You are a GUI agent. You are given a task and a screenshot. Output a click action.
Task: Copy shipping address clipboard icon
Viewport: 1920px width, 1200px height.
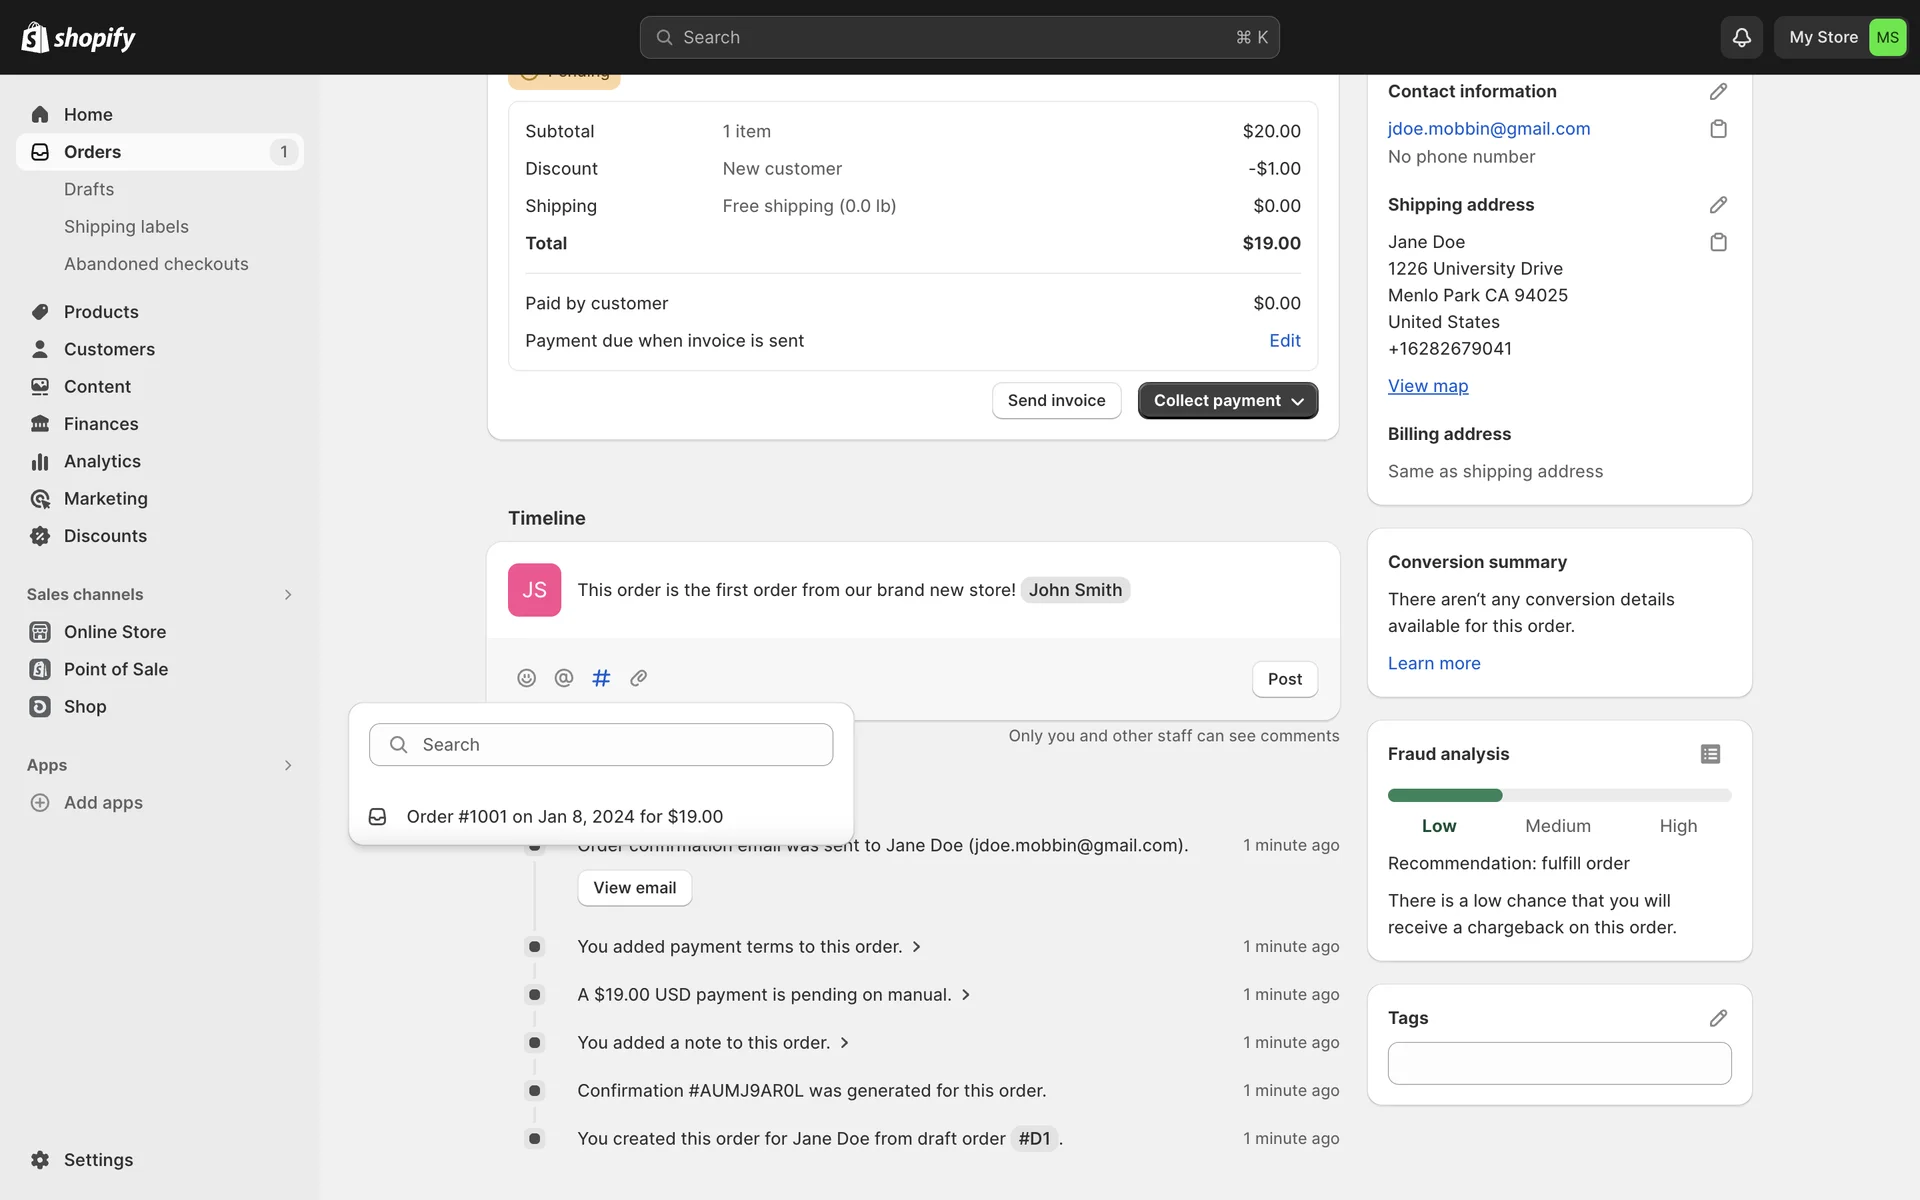coord(1718,242)
